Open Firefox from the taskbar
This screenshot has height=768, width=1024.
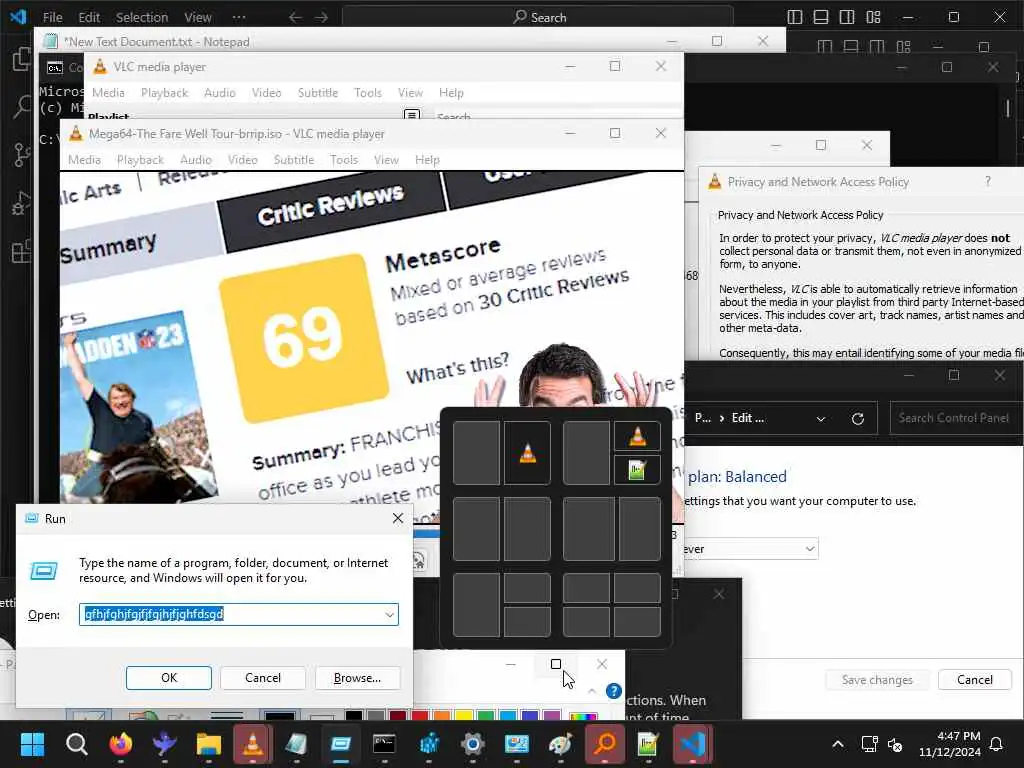(120, 744)
